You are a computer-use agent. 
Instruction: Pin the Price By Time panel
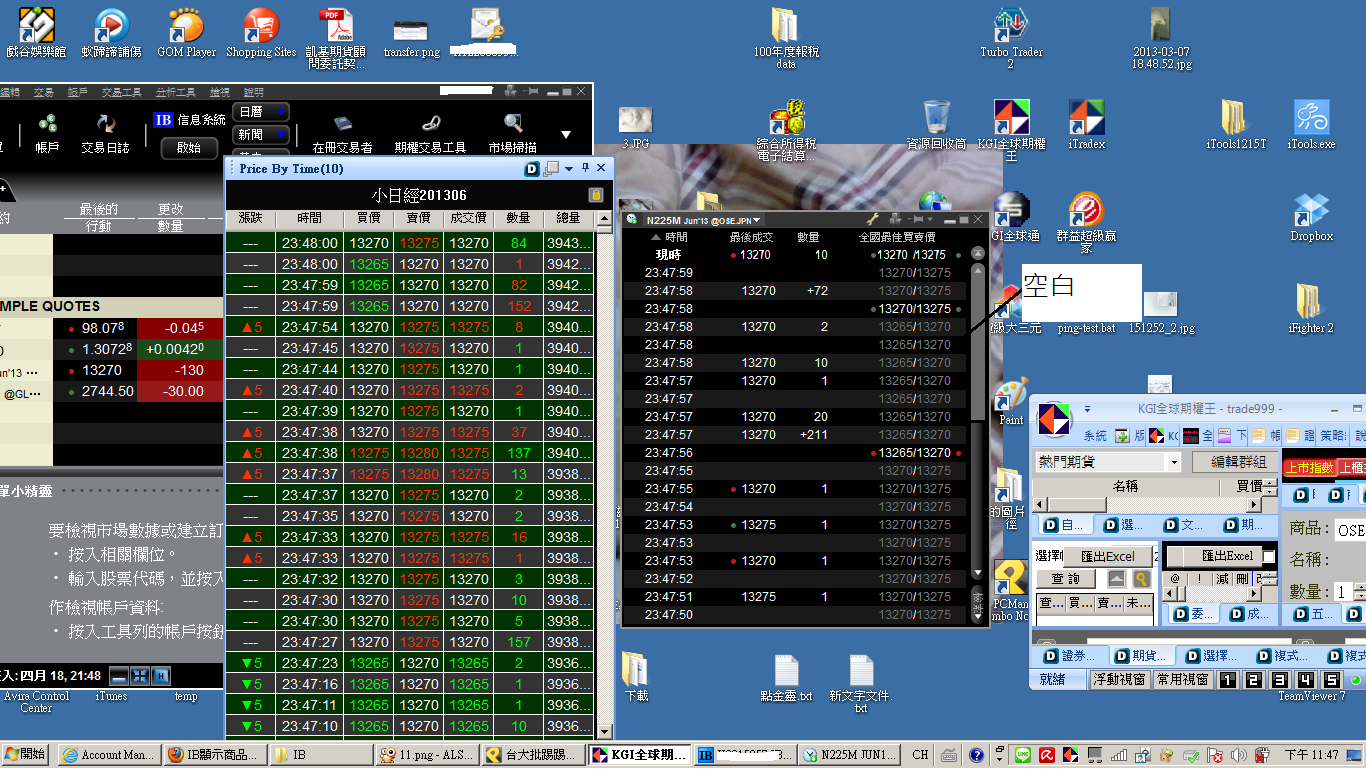pyautogui.click(x=586, y=168)
